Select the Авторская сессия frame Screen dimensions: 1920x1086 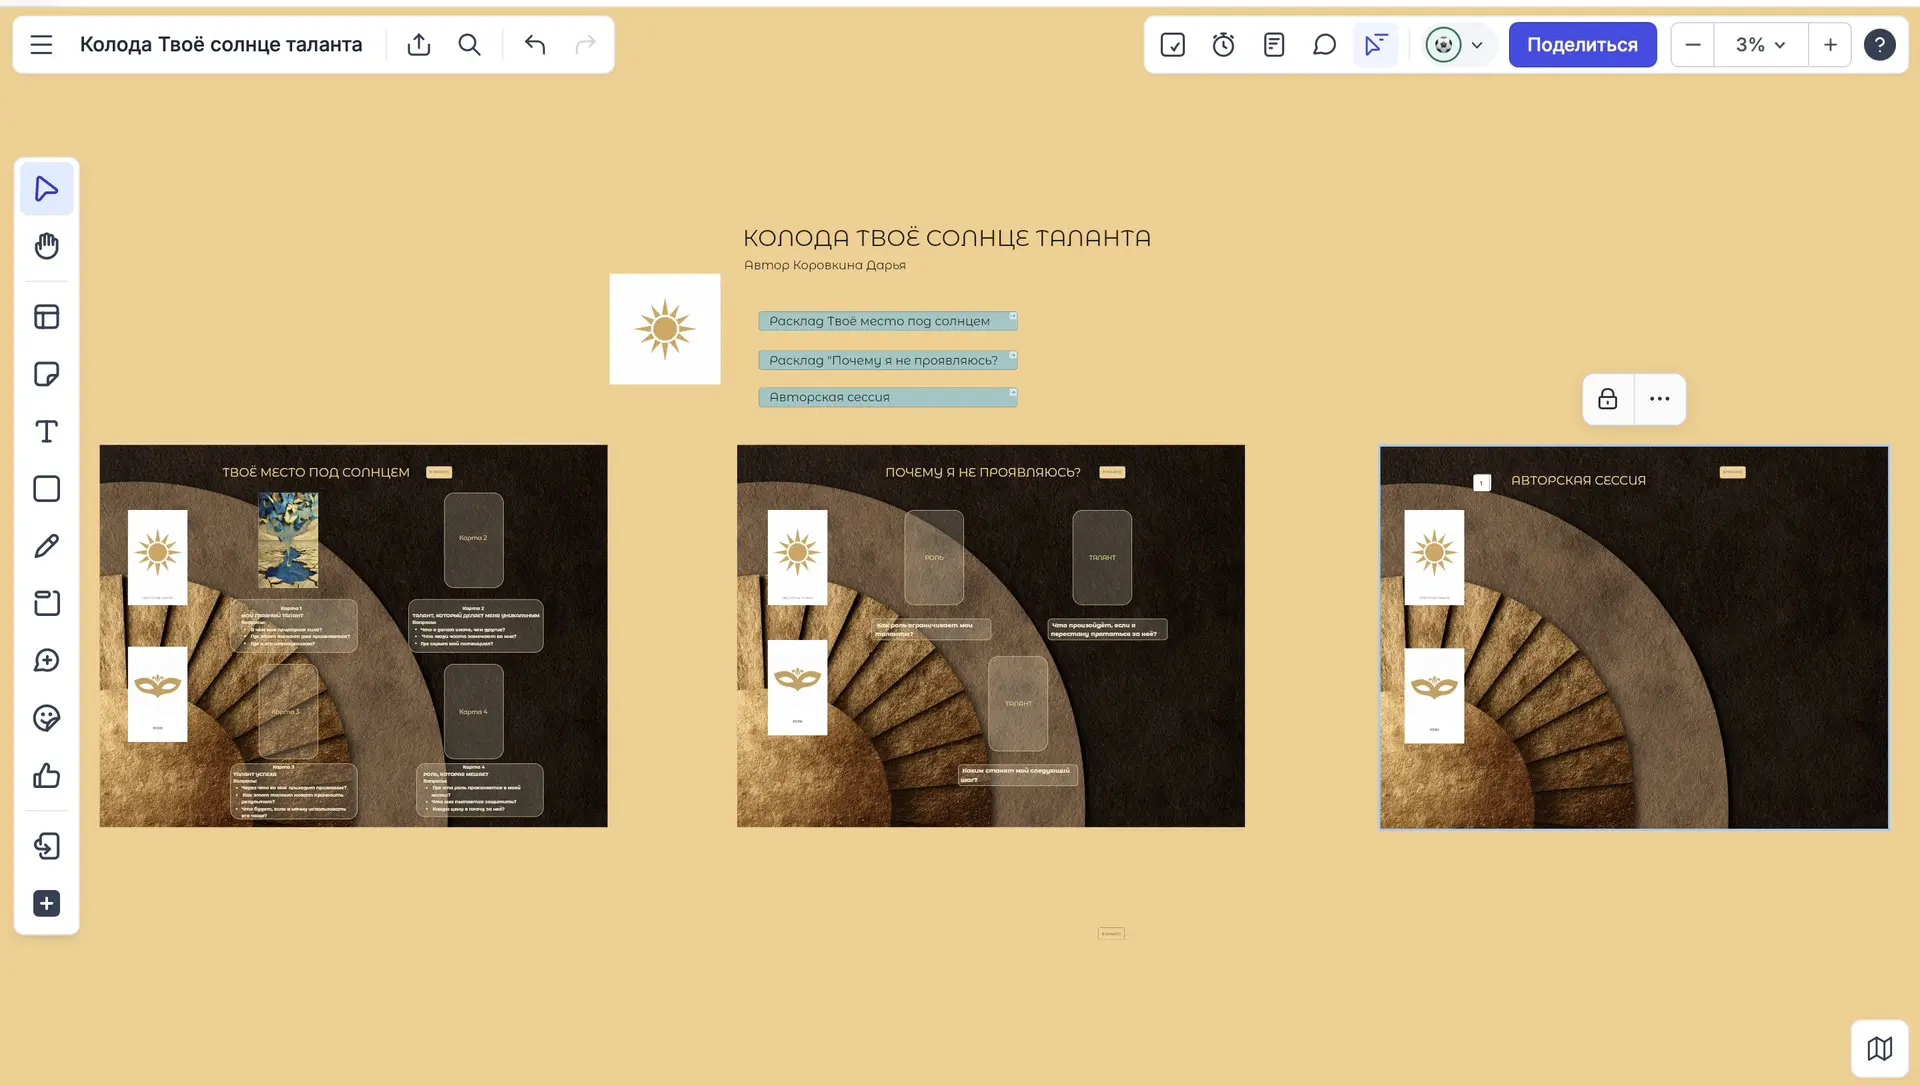[1634, 637]
